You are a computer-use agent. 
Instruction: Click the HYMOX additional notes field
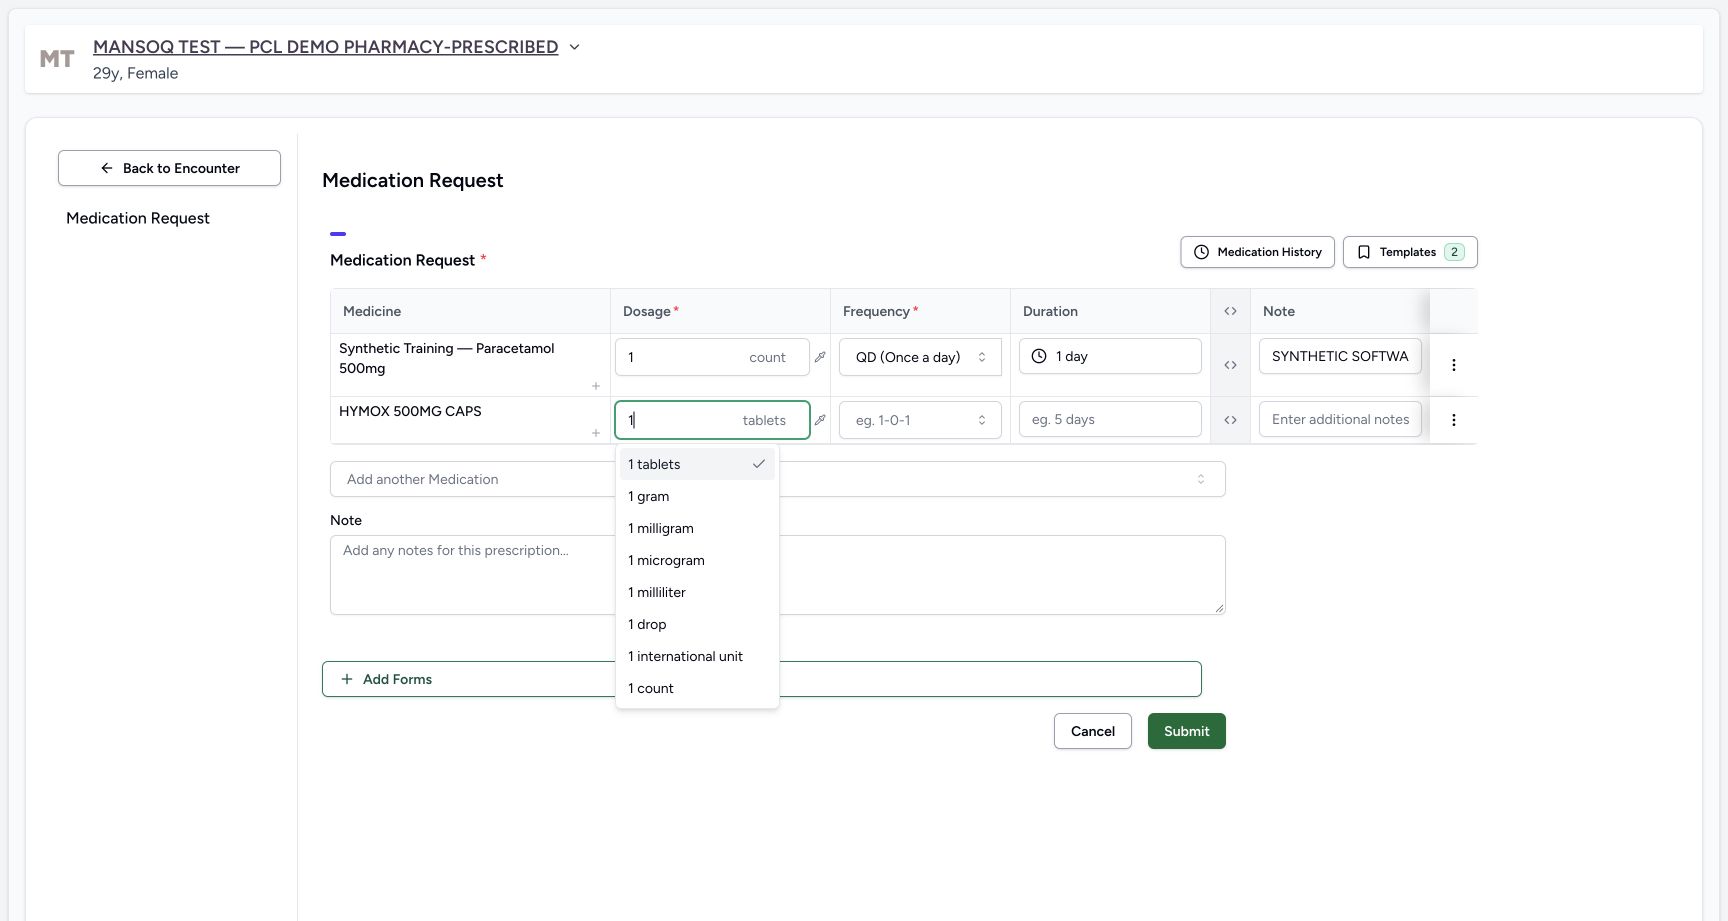coord(1340,419)
